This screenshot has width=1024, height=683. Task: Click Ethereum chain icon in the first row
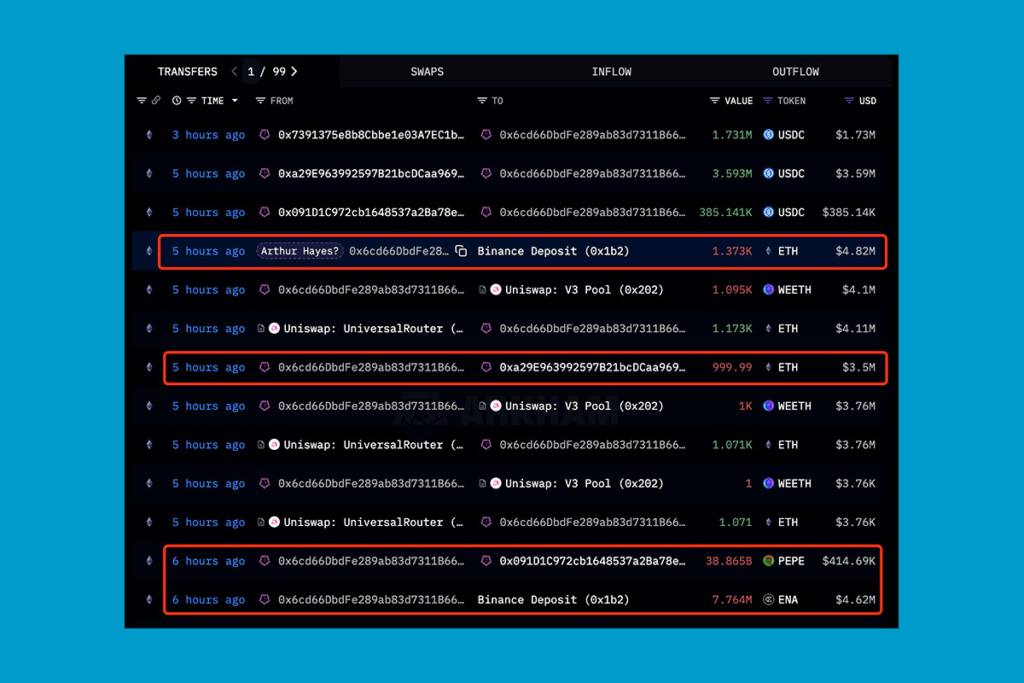[150, 135]
